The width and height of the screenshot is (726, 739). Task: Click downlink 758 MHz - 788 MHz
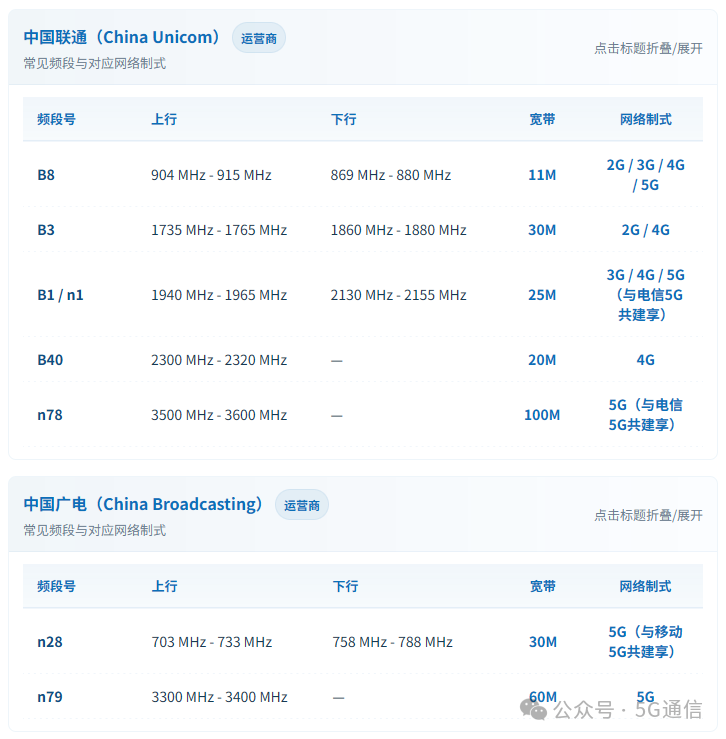(393, 642)
